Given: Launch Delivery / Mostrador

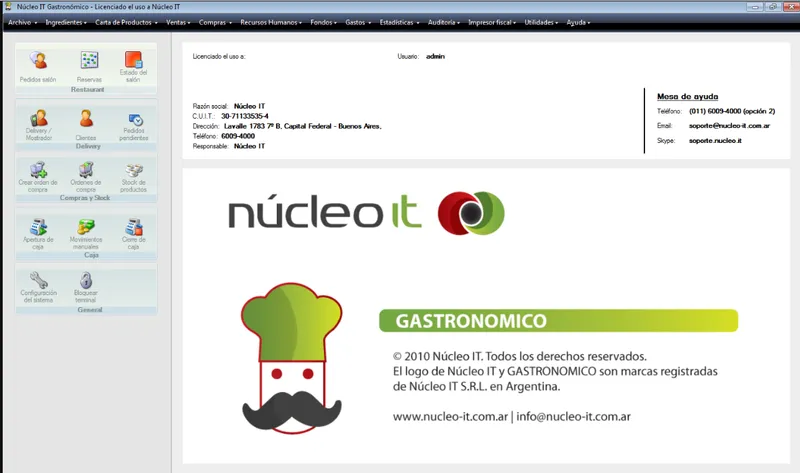Looking at the screenshot, I should click(38, 125).
